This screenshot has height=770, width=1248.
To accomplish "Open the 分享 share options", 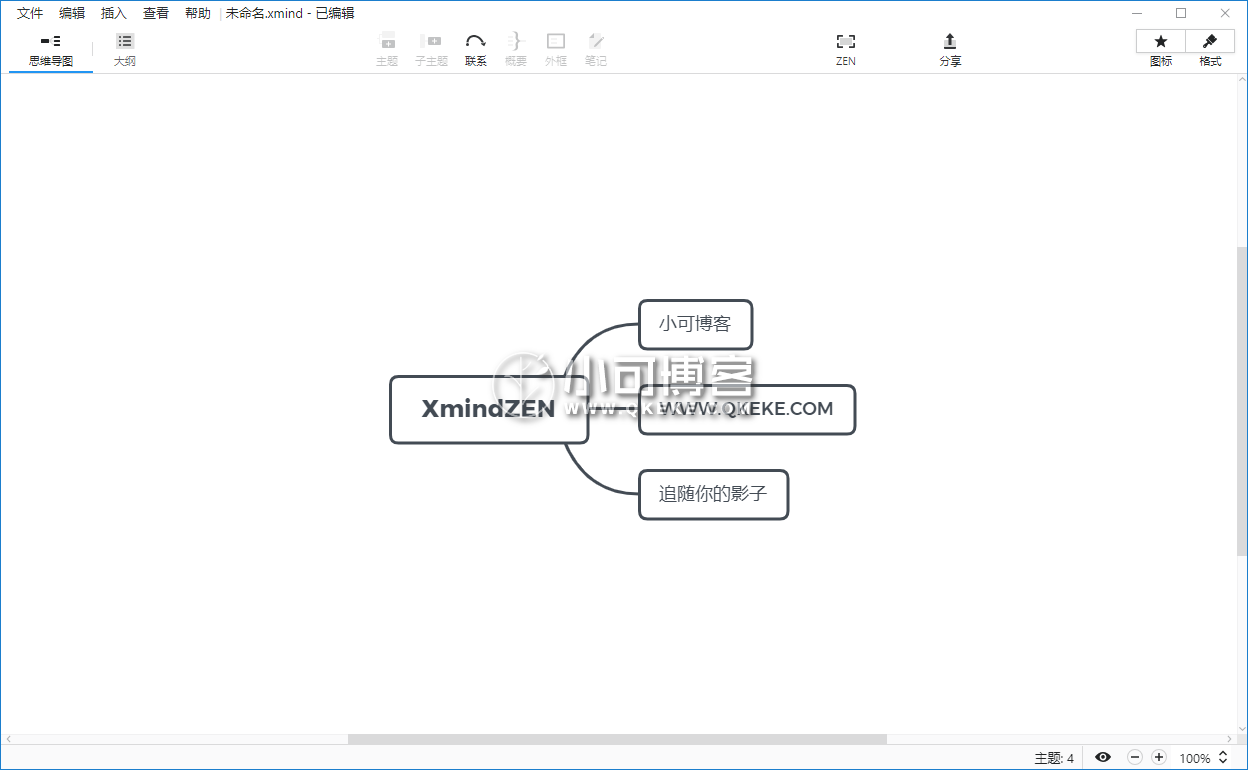I will [x=950, y=50].
